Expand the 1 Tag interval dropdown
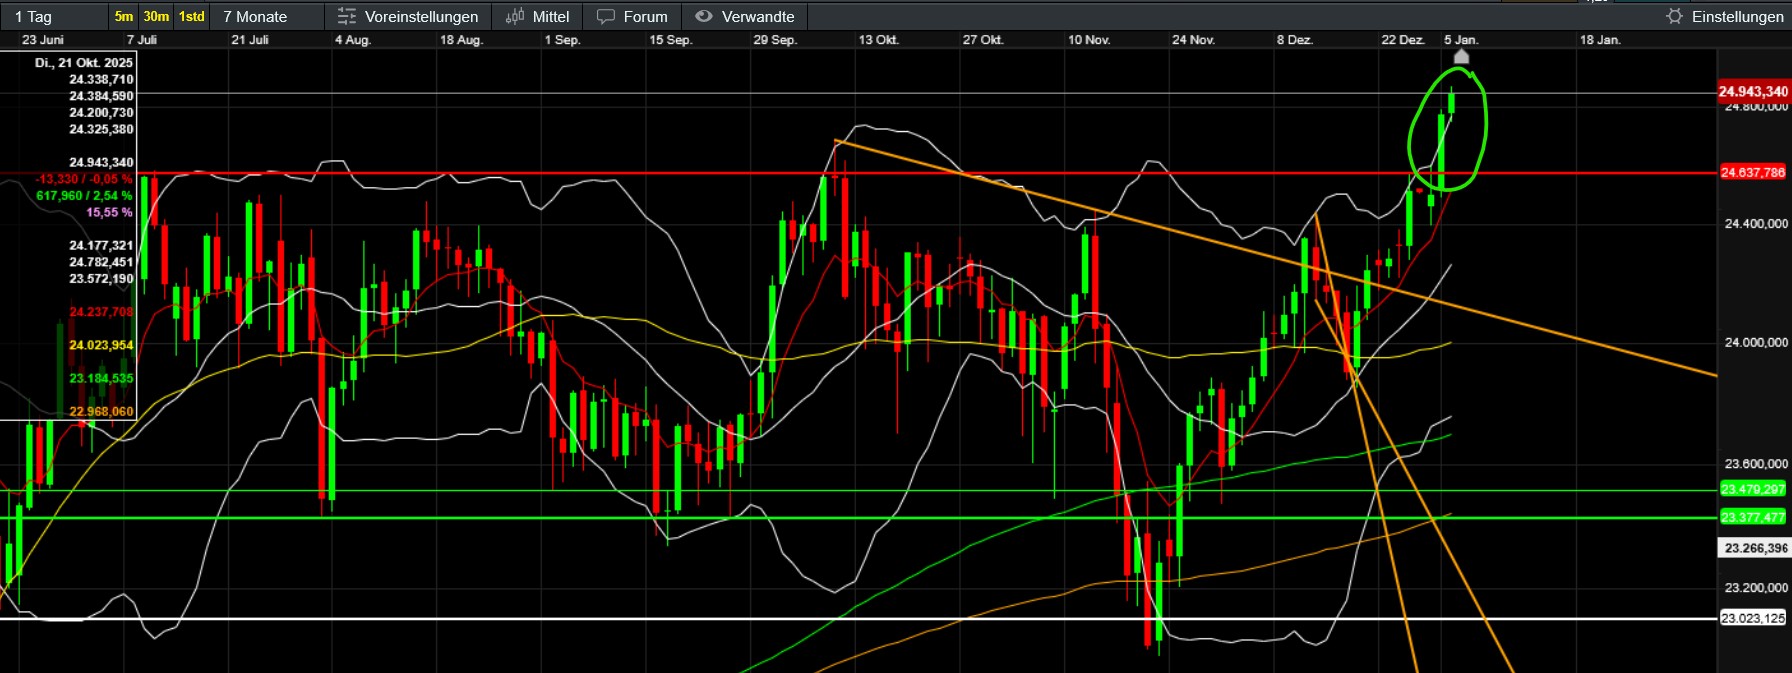 pyautogui.click(x=55, y=16)
